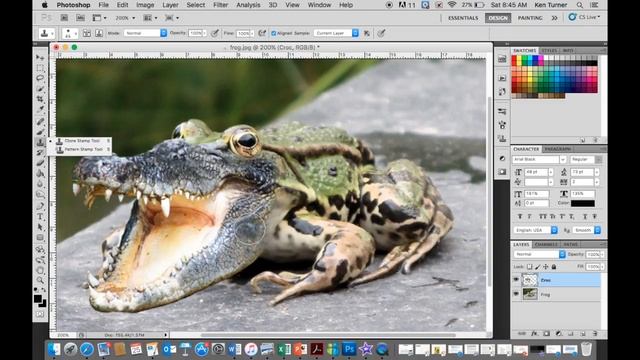Toggle Quick Mask mode

tap(40, 314)
